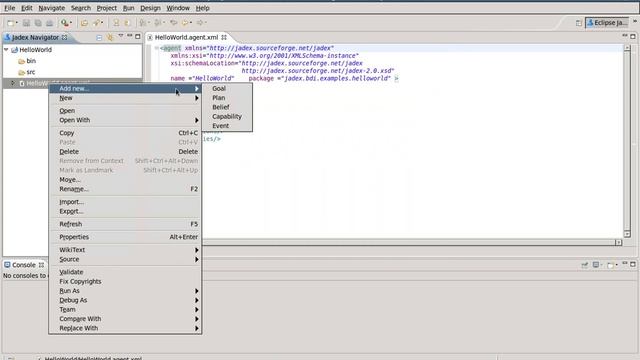Expand the Compare With submenu

tap(125, 319)
